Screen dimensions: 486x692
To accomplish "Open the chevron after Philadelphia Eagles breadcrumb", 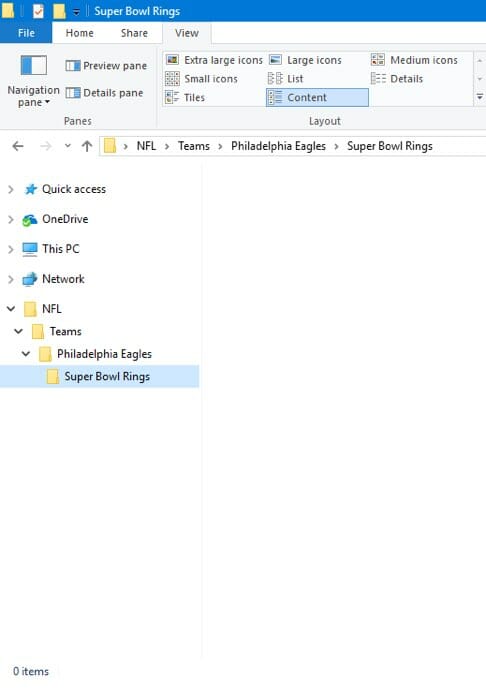I will pos(337,146).
